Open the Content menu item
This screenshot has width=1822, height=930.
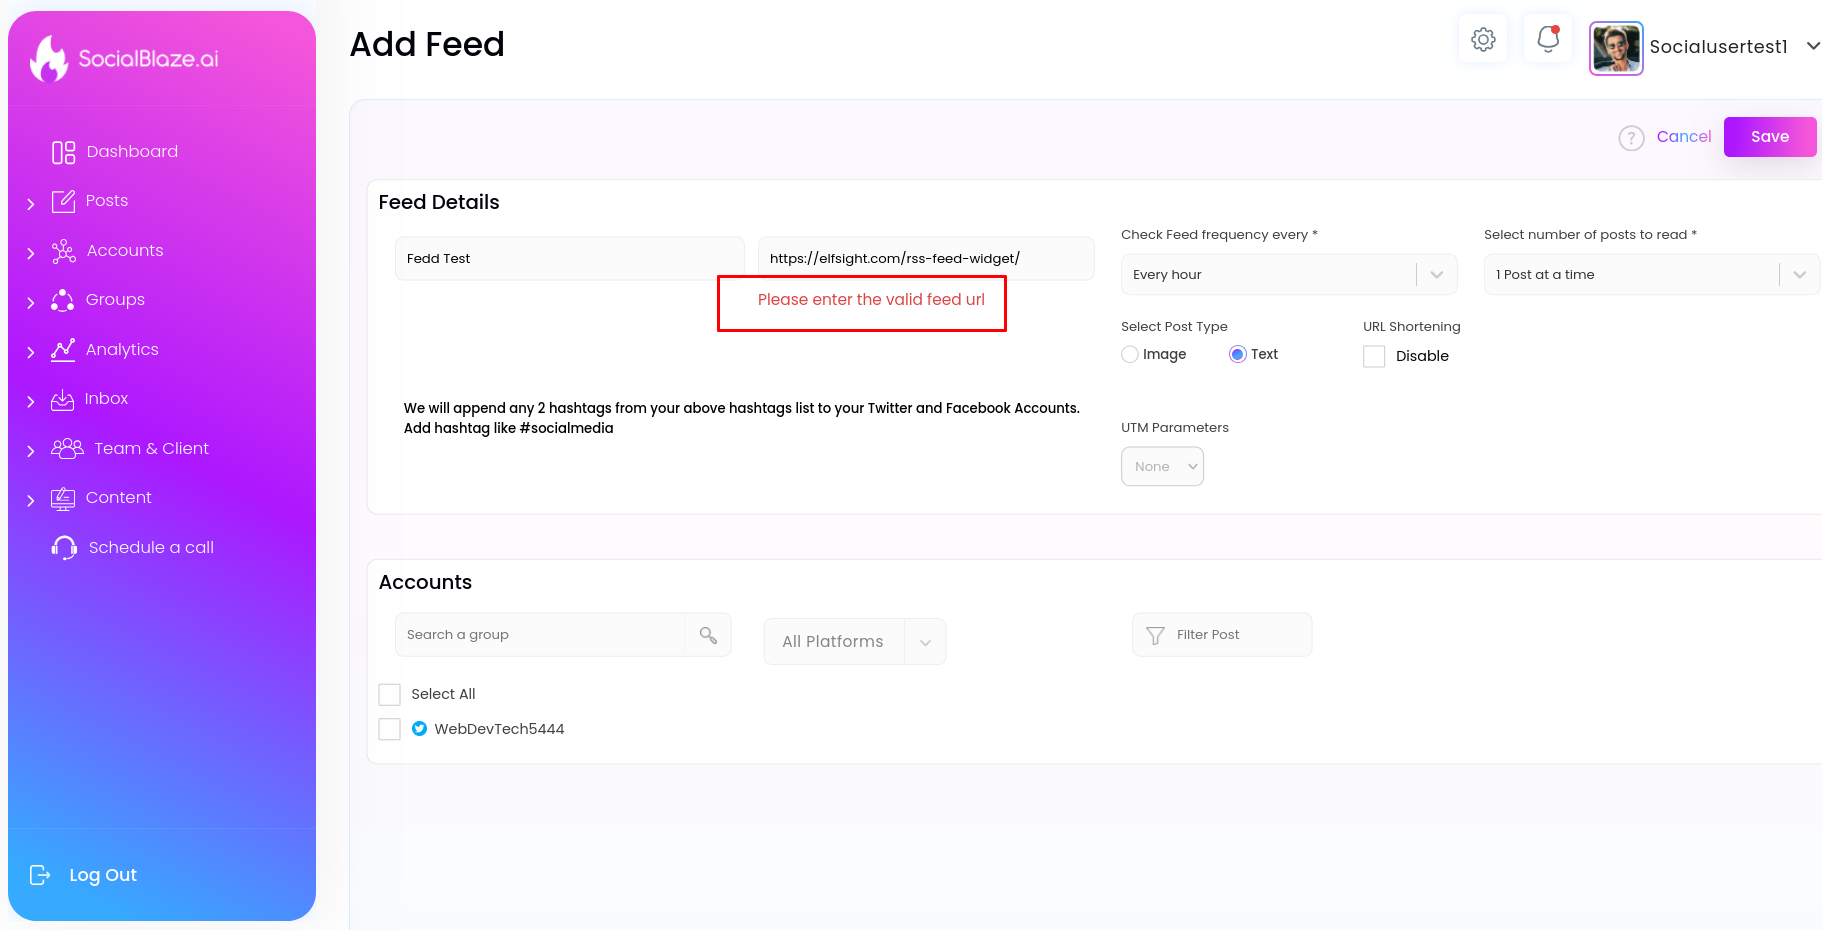(119, 498)
